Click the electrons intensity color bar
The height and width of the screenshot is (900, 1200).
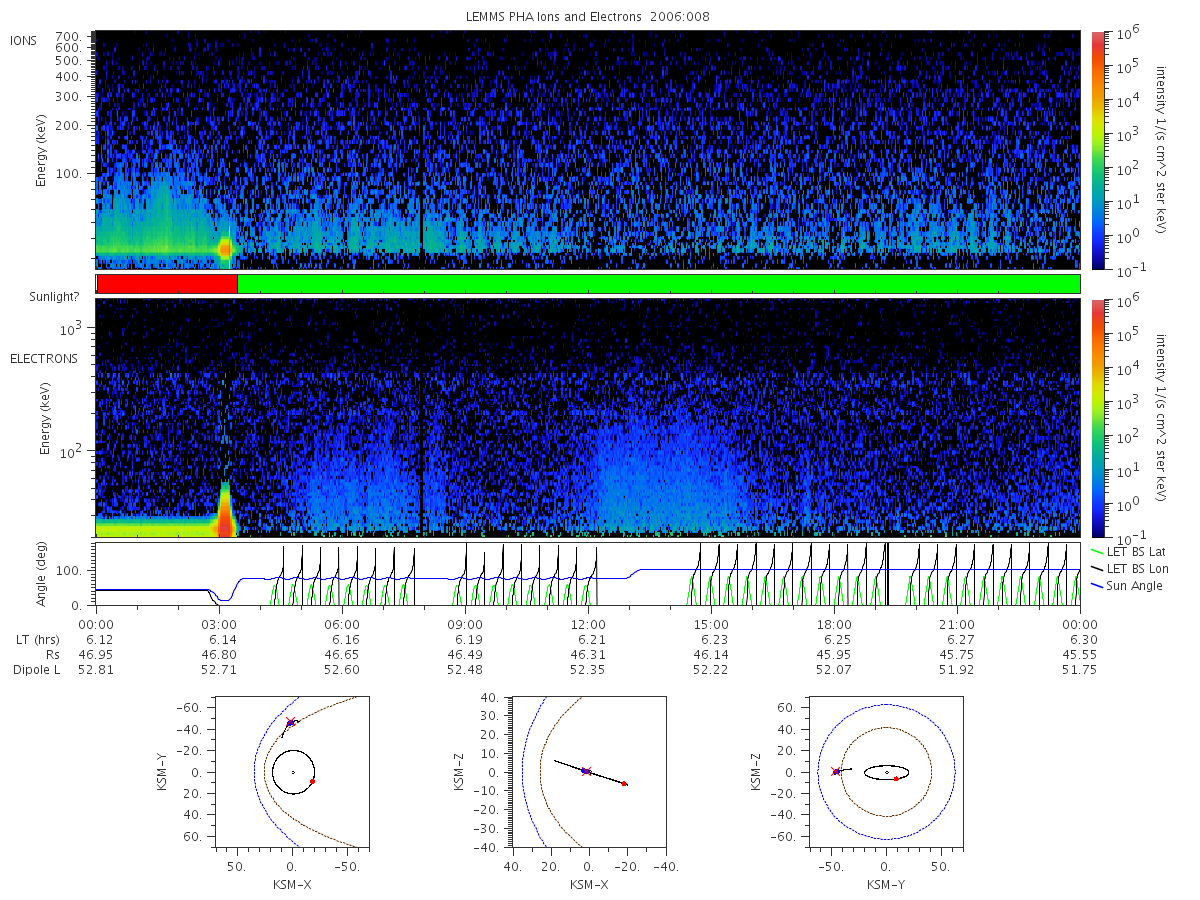point(1098,418)
